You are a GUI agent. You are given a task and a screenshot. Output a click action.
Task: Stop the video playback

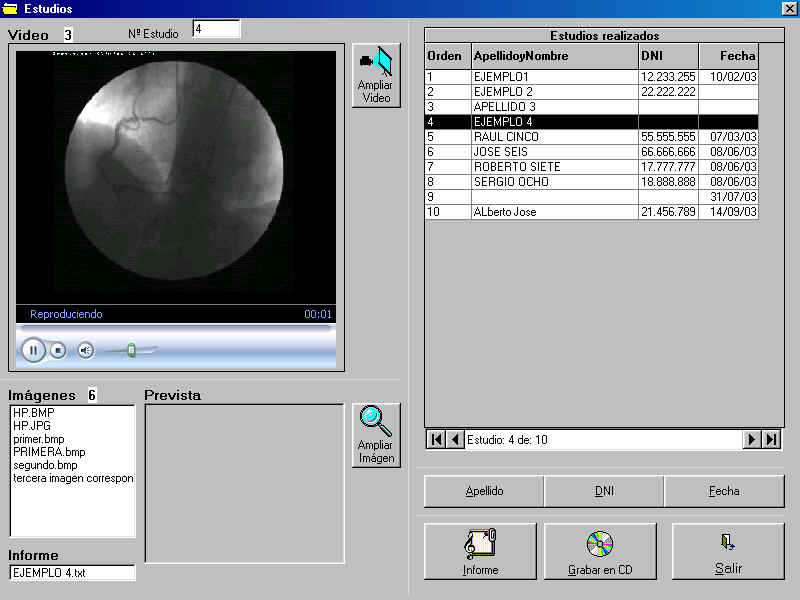point(58,350)
